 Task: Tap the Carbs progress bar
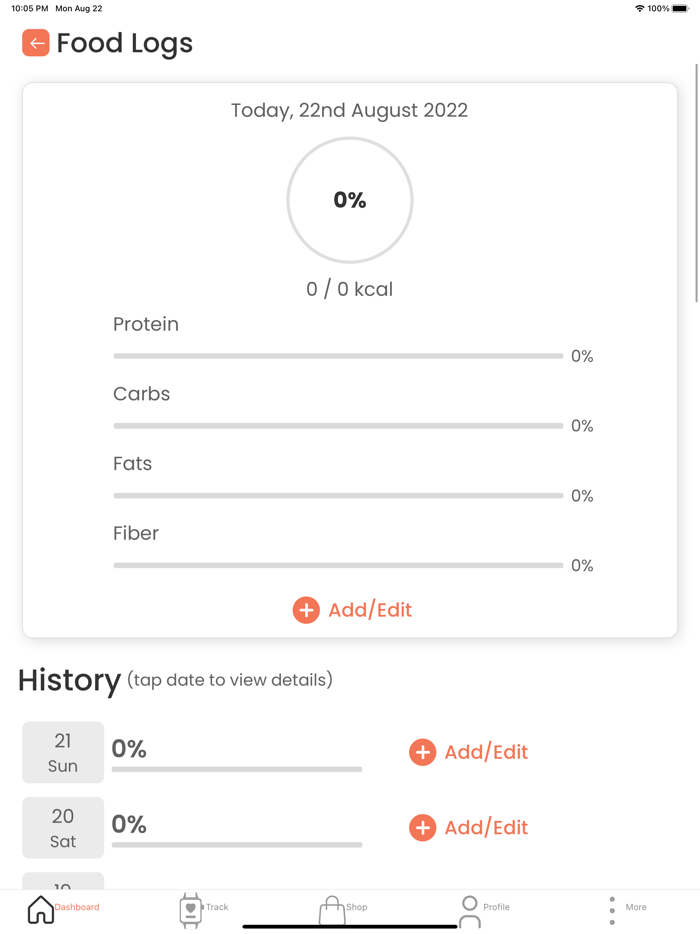click(x=338, y=426)
